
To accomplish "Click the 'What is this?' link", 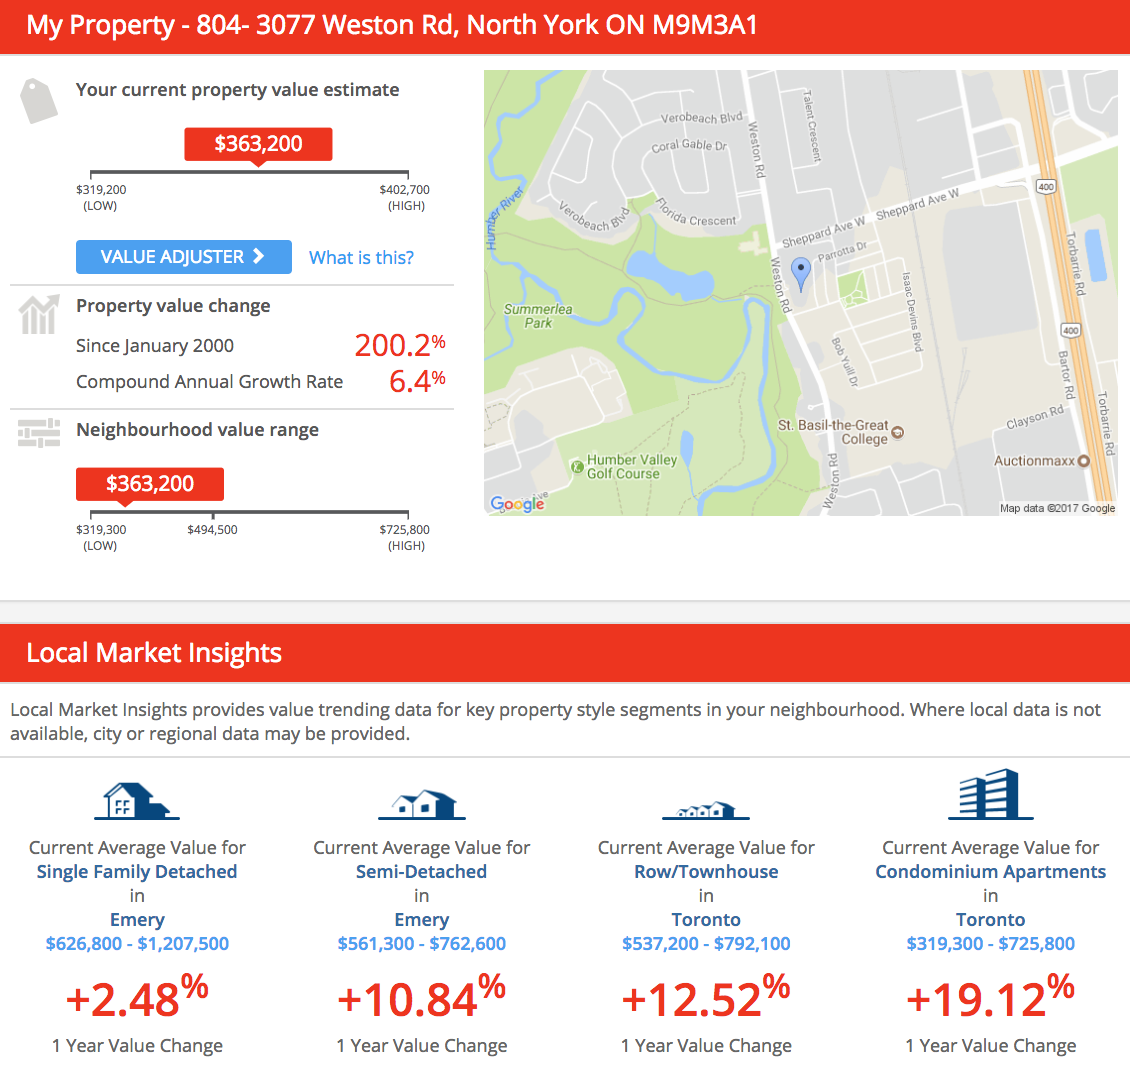I will pyautogui.click(x=361, y=258).
